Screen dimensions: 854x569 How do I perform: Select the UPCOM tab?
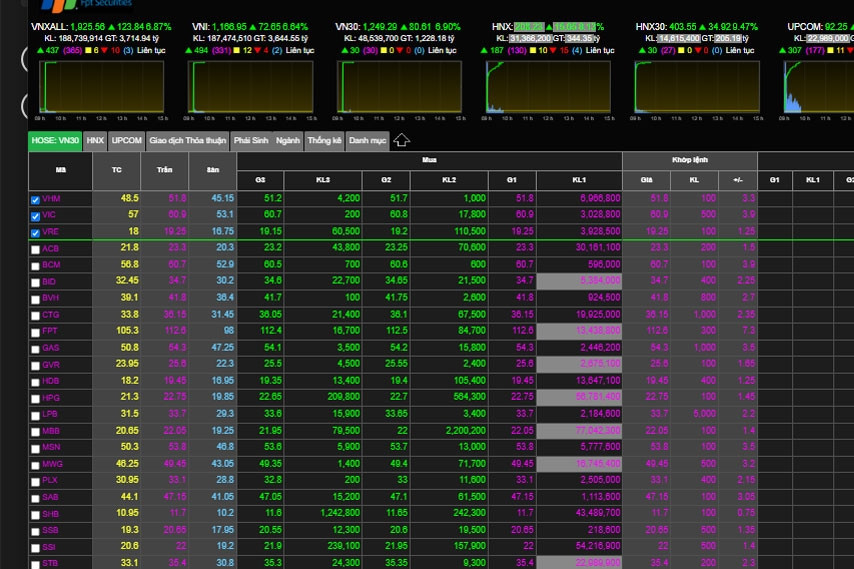tap(127, 141)
